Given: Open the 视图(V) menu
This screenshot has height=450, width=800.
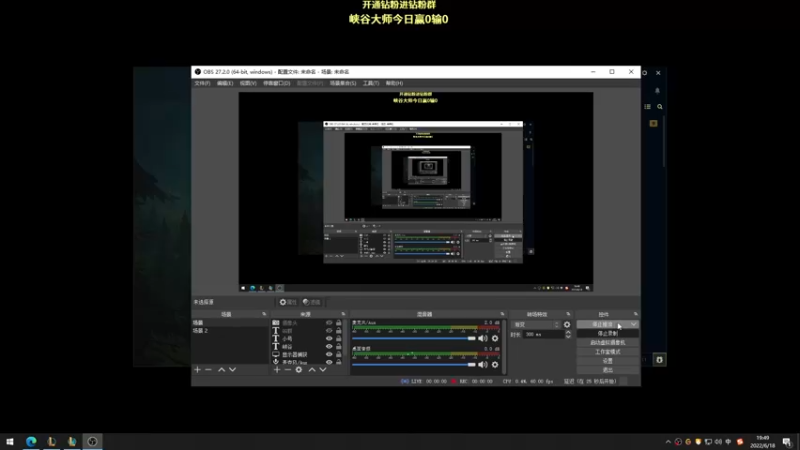Looking at the screenshot, I should [248, 83].
